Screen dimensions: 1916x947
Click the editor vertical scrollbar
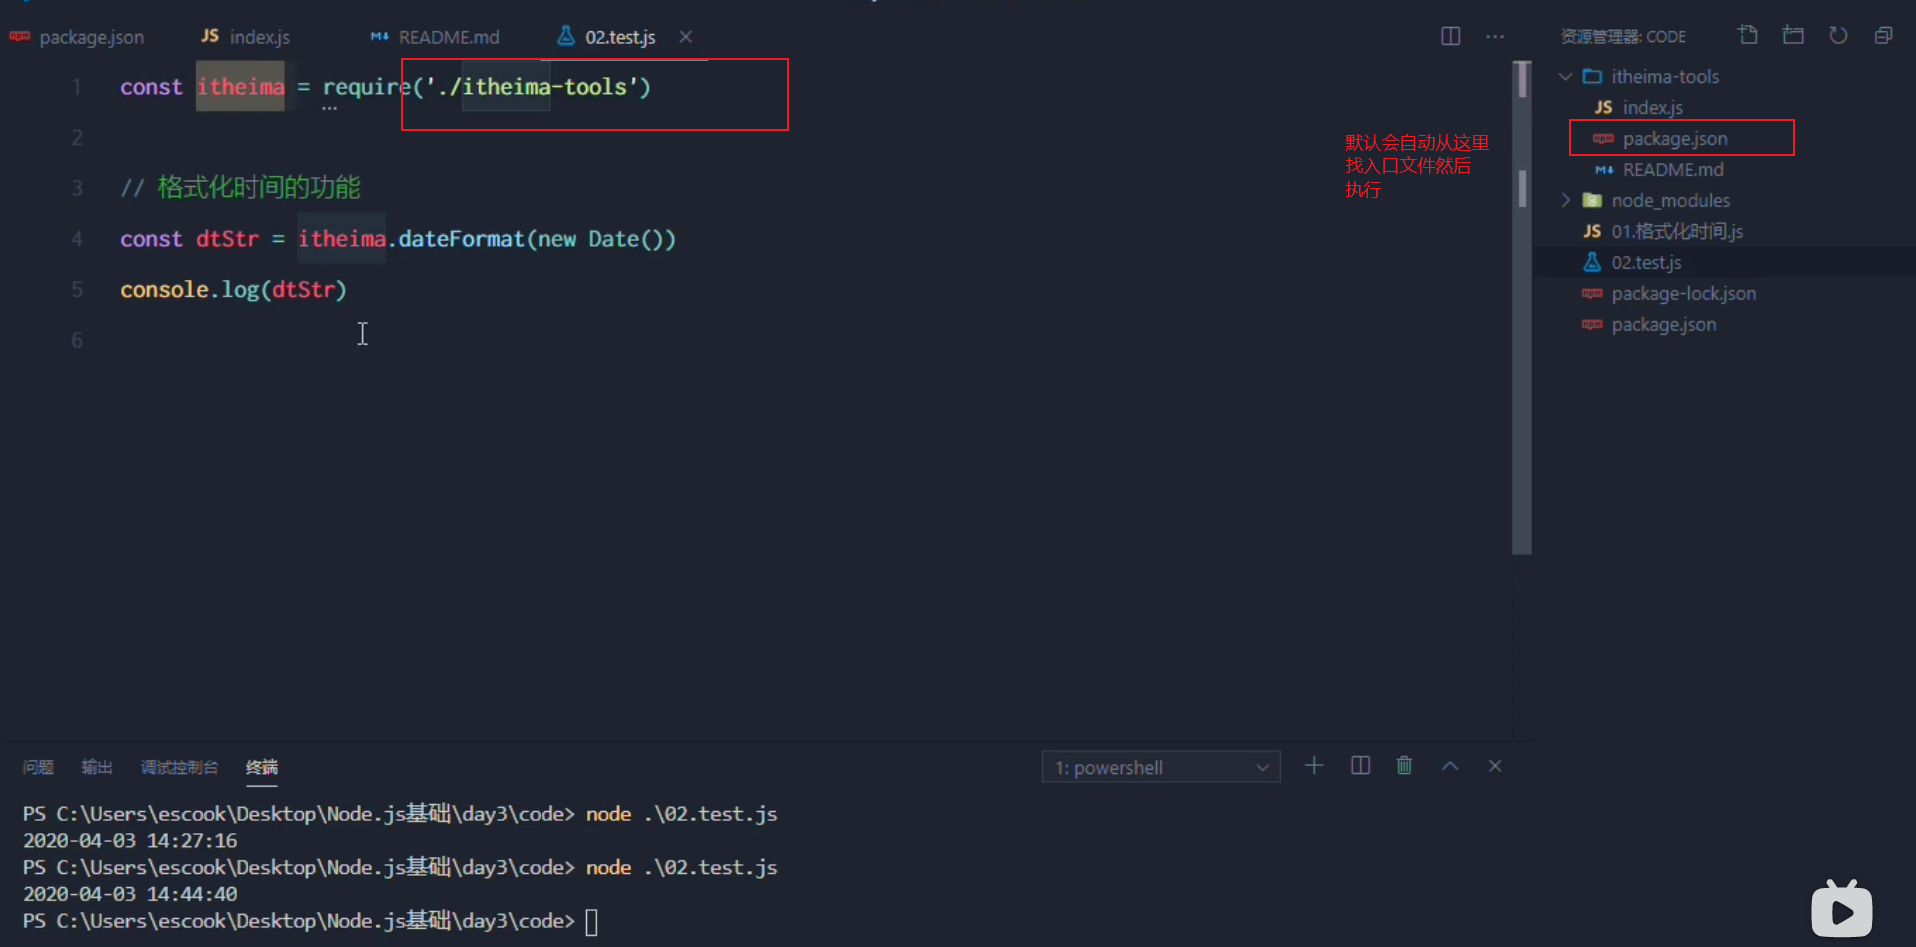1522,306
